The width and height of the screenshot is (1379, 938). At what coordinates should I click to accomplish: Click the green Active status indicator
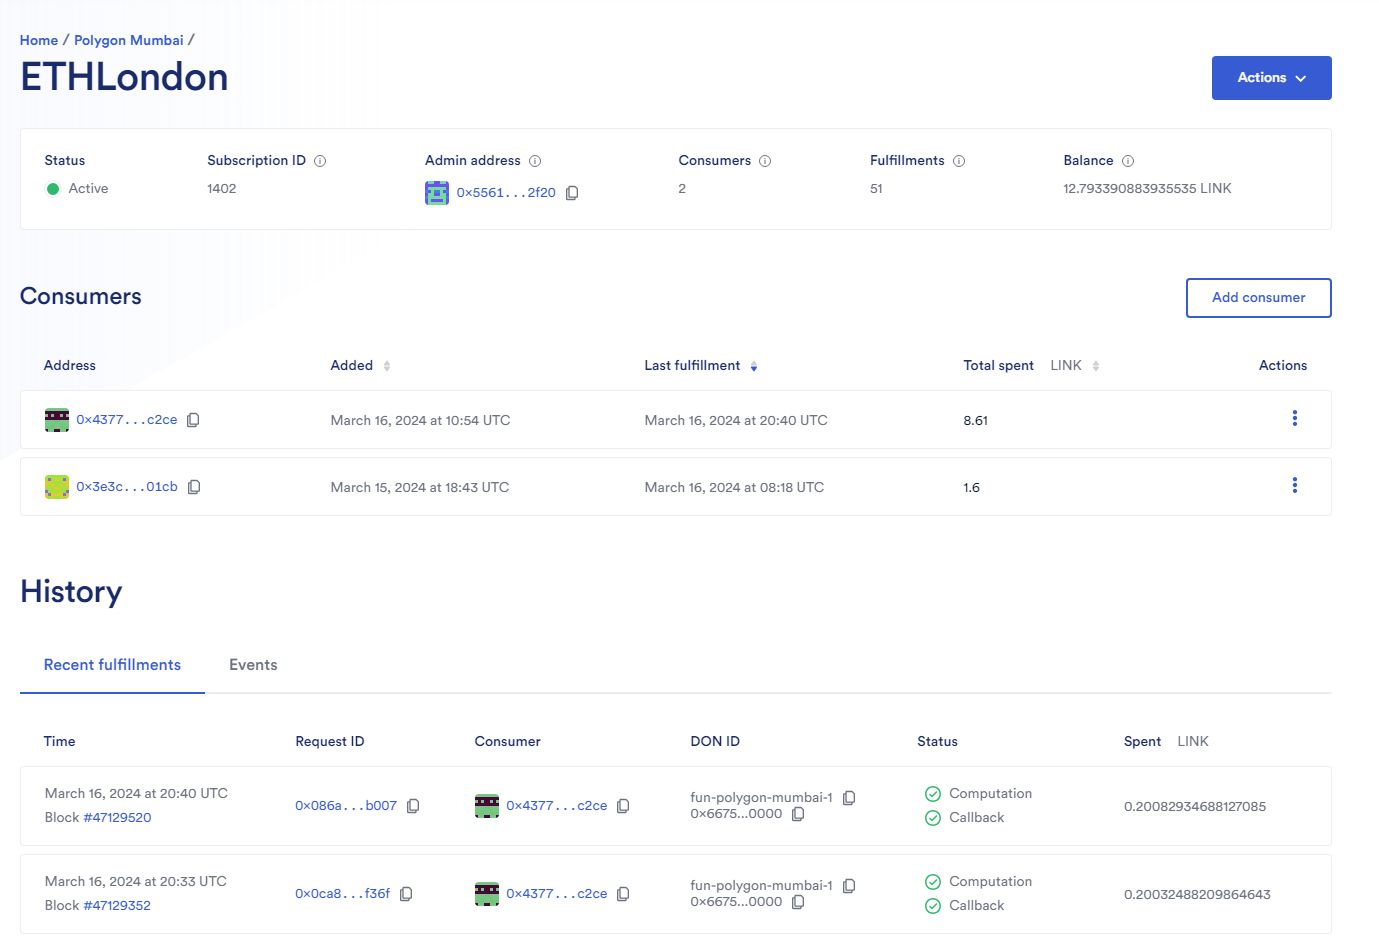point(53,189)
